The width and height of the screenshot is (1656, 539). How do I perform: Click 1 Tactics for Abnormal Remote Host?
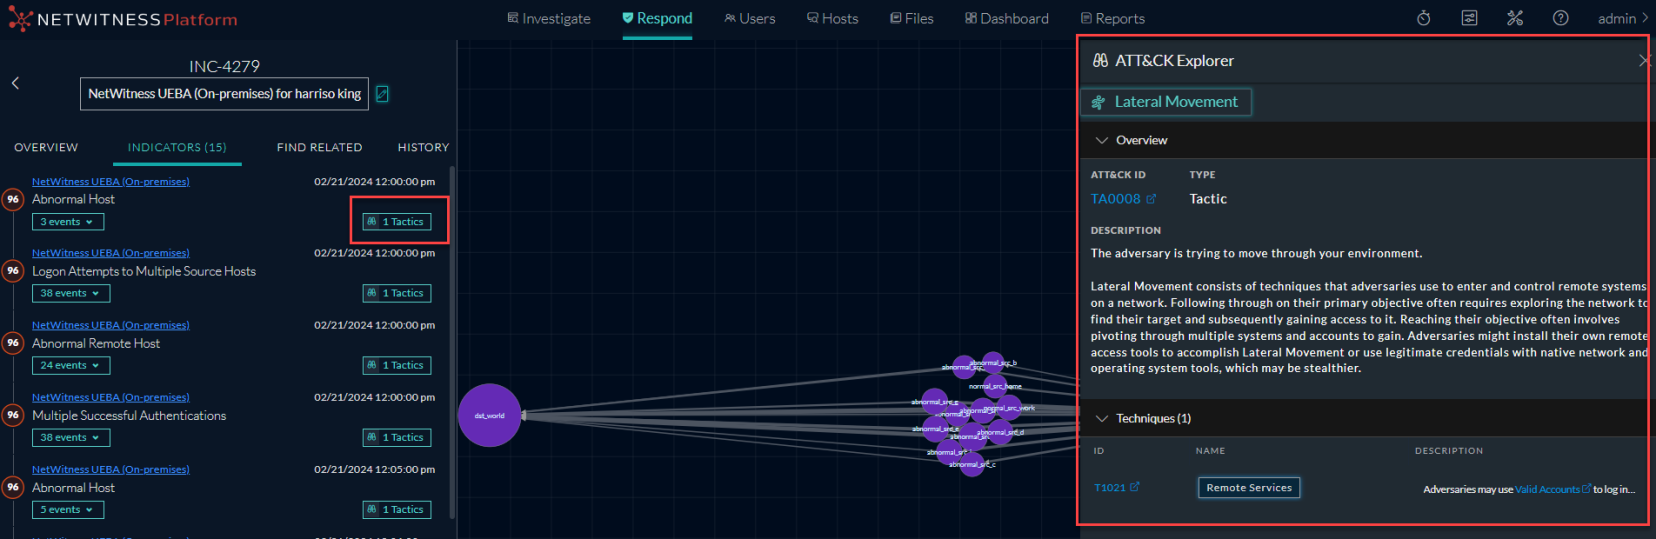[x=397, y=365]
